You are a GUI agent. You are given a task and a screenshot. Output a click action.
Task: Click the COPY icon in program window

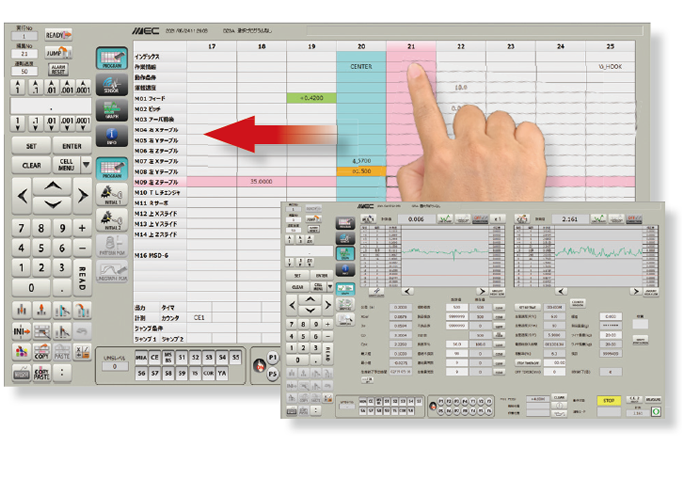point(42,352)
